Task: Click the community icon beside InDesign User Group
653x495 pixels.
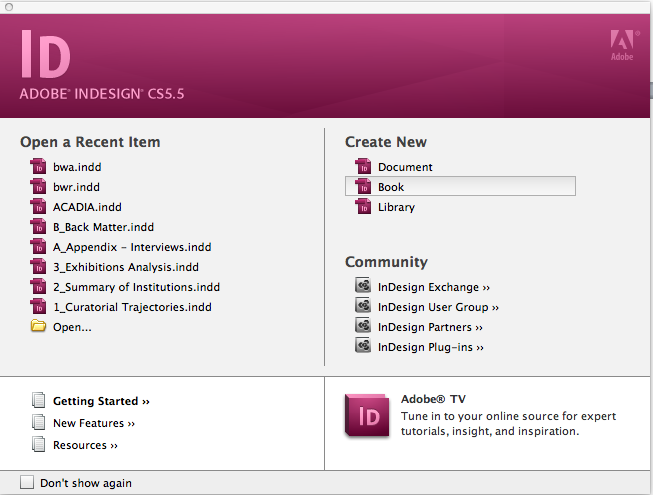Action: click(363, 306)
